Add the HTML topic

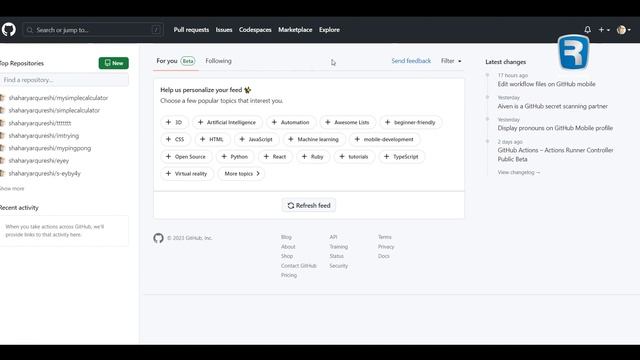(x=212, y=139)
